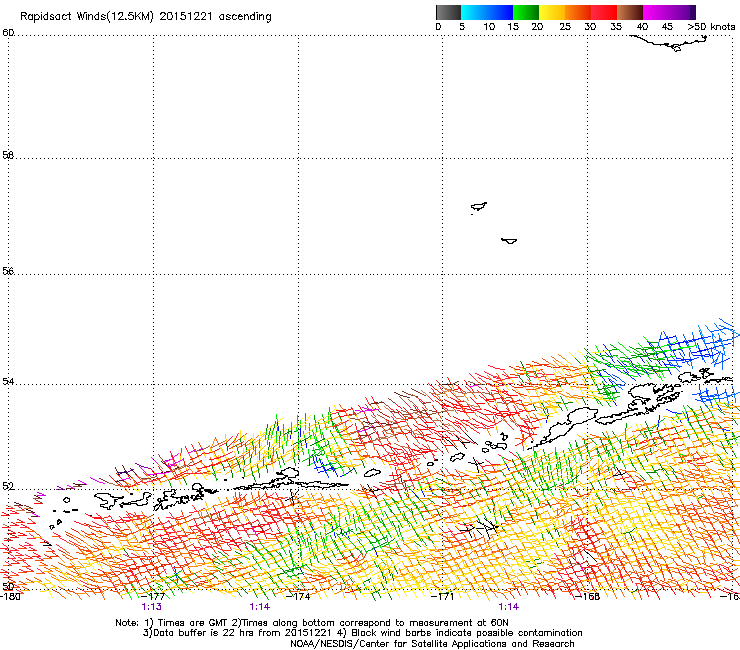Click the latitude label "52"
This screenshot has width=740, height=650.
coord(8,486)
